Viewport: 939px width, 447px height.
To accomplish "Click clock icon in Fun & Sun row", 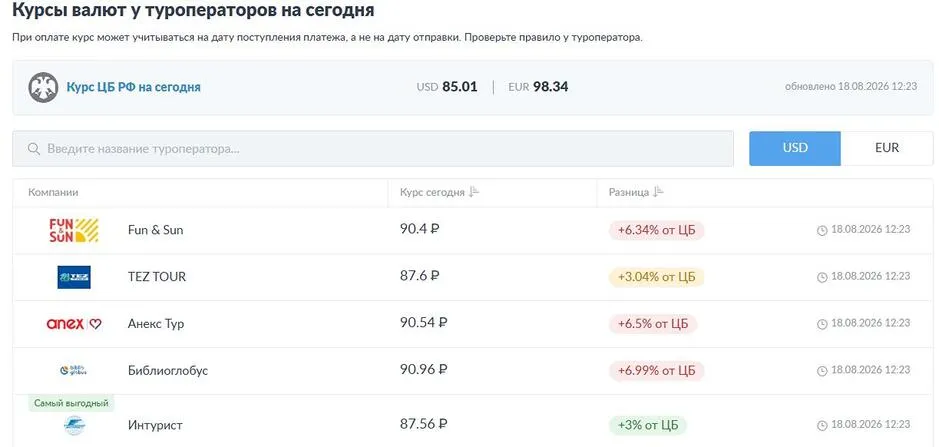I will (822, 230).
